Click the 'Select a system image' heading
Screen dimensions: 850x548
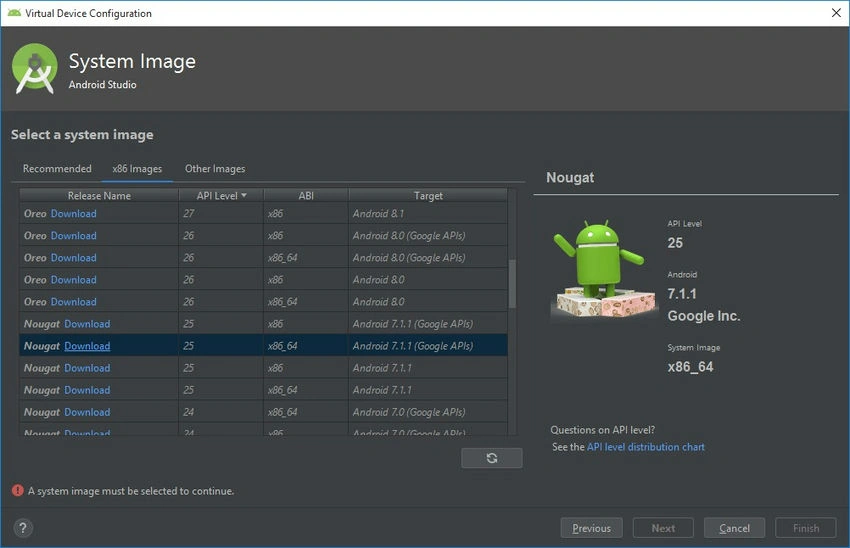(x=82, y=134)
